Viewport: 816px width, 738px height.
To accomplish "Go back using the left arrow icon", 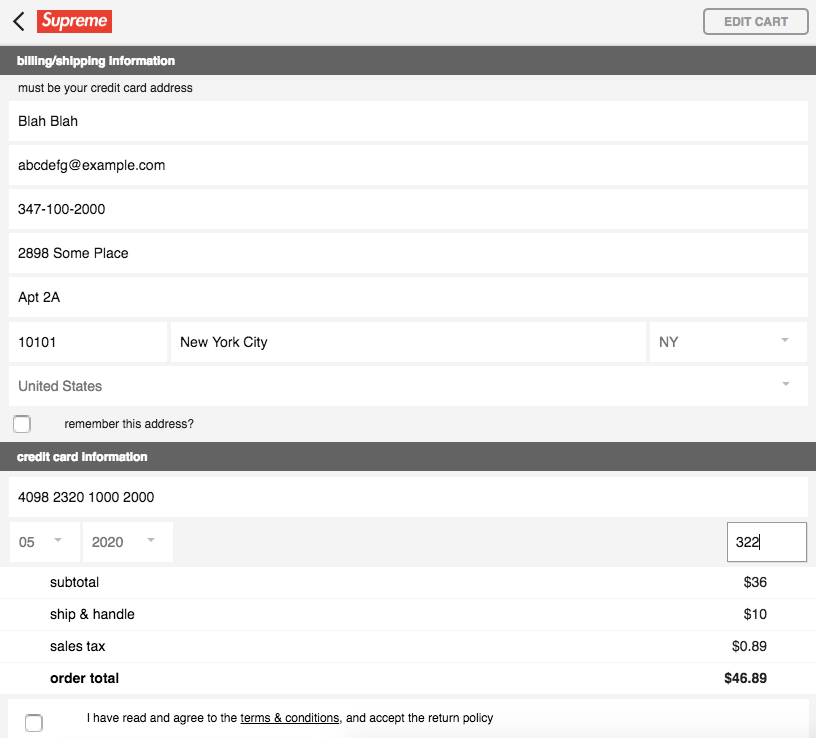I will pos(19,21).
